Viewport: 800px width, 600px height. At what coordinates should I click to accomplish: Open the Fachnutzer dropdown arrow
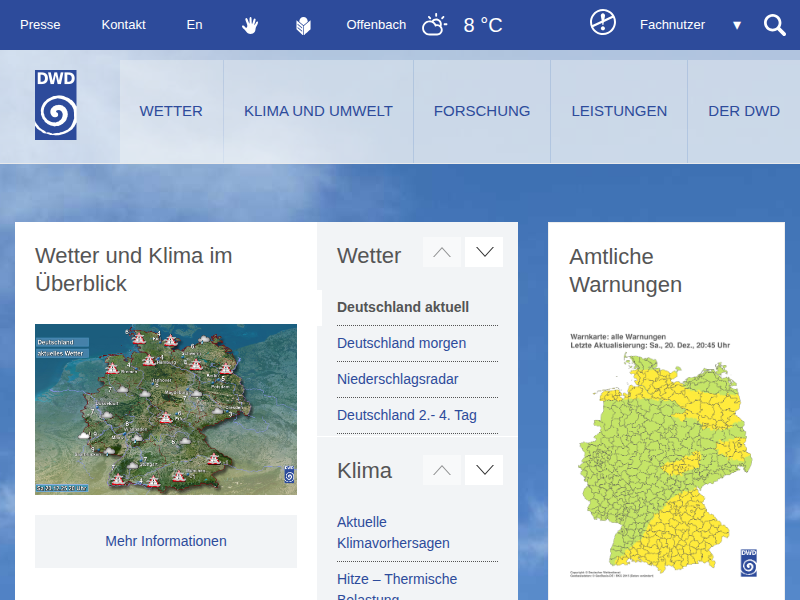(737, 26)
